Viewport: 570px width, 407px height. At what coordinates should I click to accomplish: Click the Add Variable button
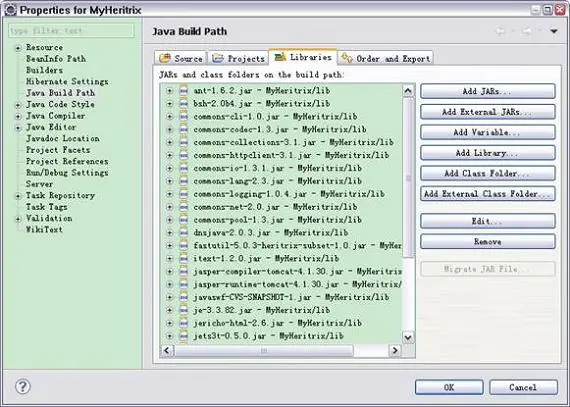488,132
